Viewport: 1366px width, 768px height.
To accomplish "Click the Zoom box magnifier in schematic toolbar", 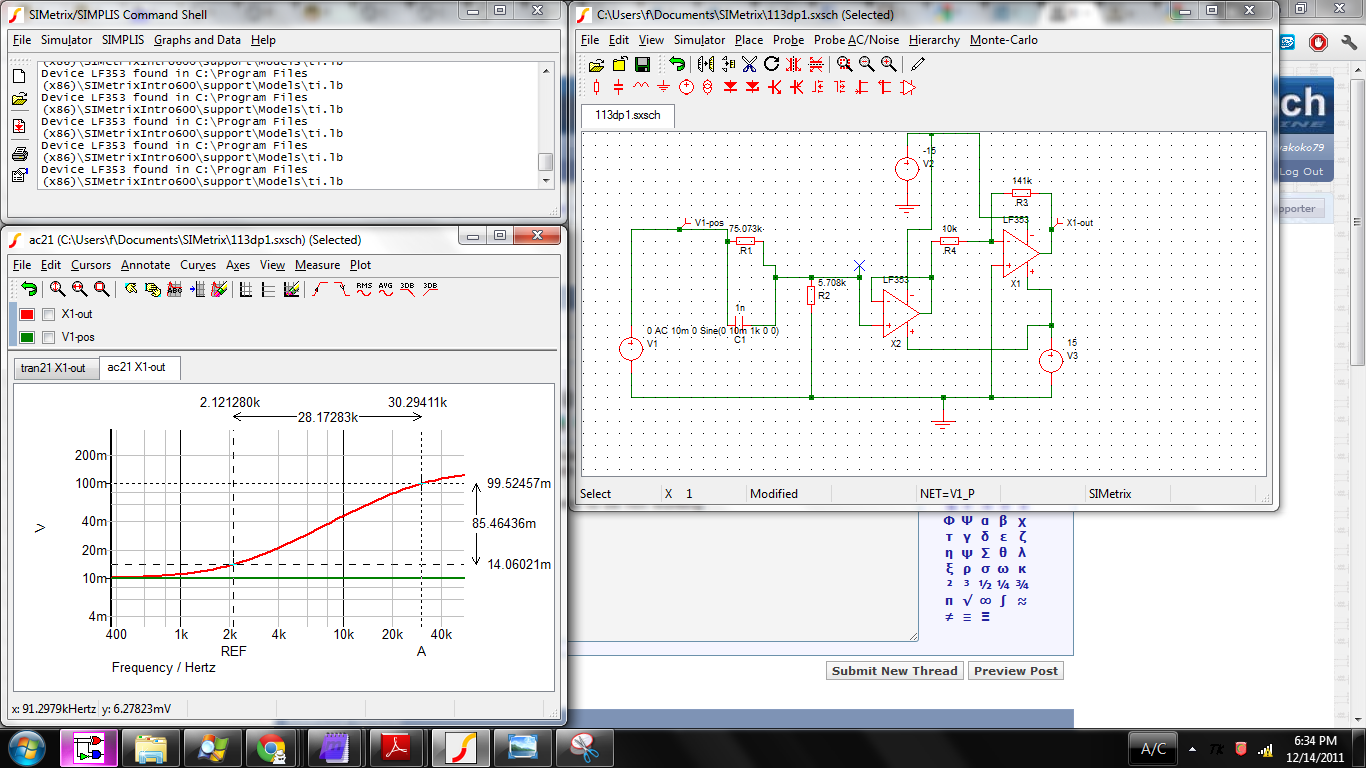I will [844, 64].
